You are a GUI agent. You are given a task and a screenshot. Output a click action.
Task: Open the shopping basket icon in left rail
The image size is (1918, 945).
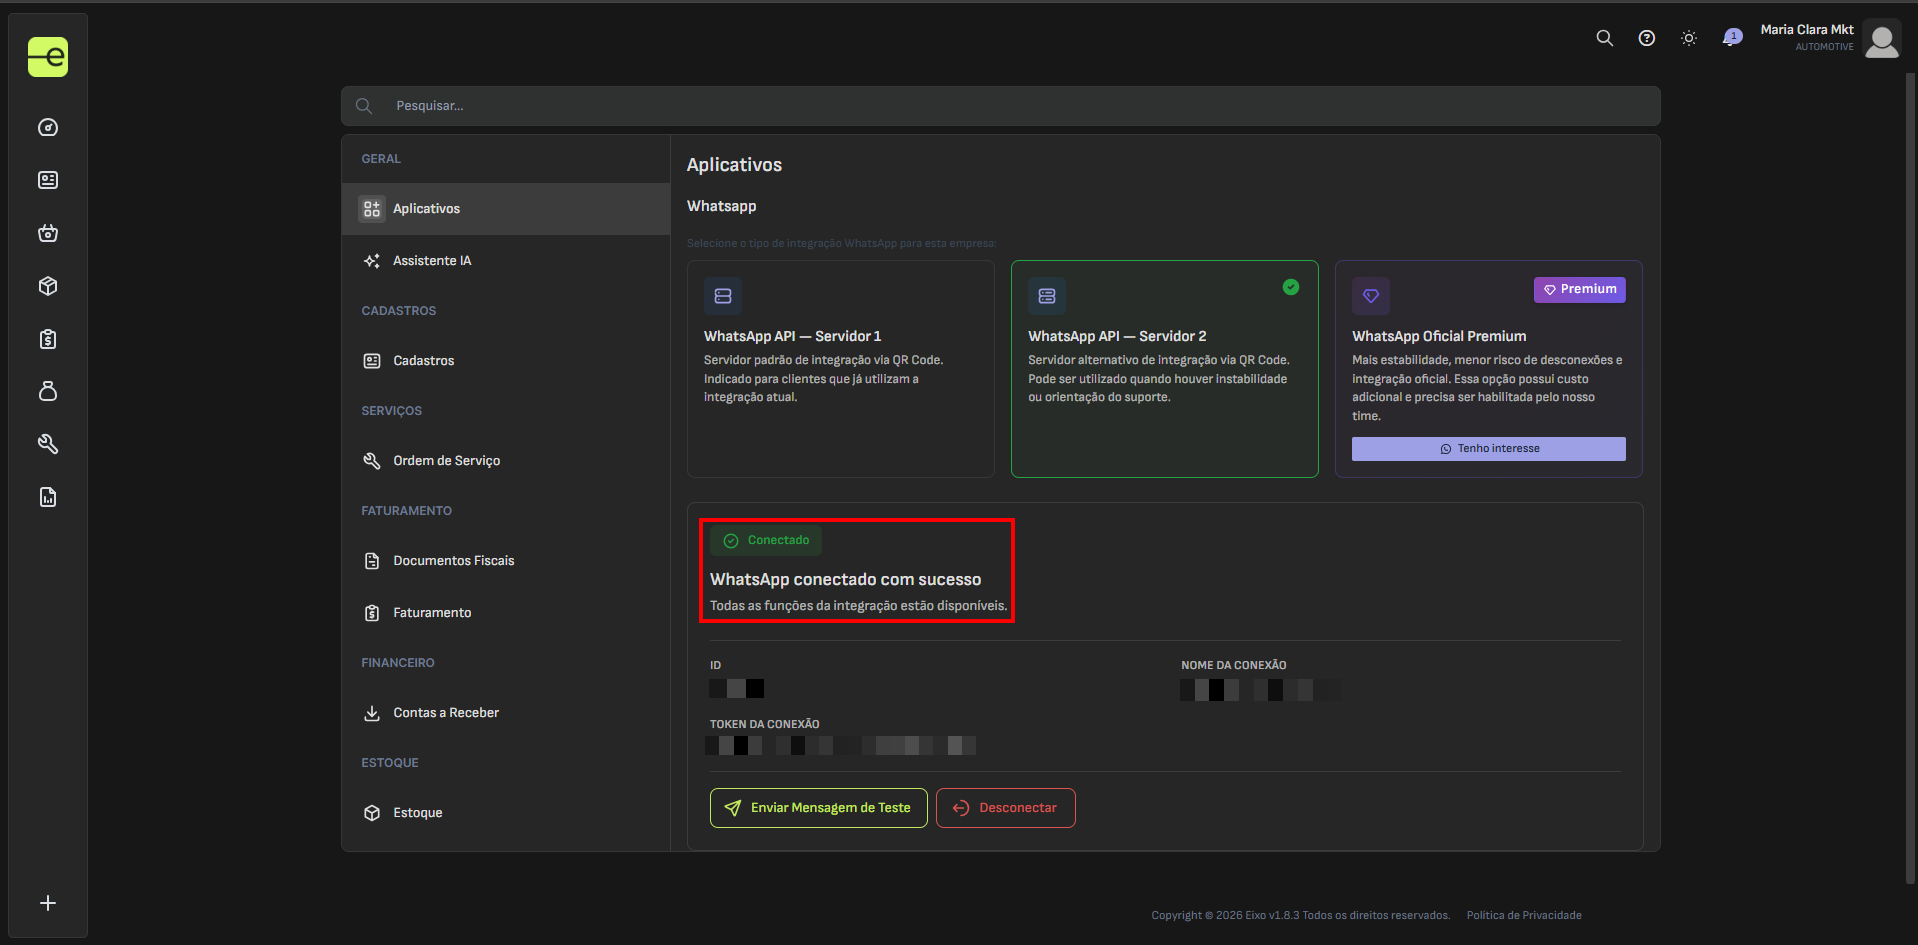point(48,233)
